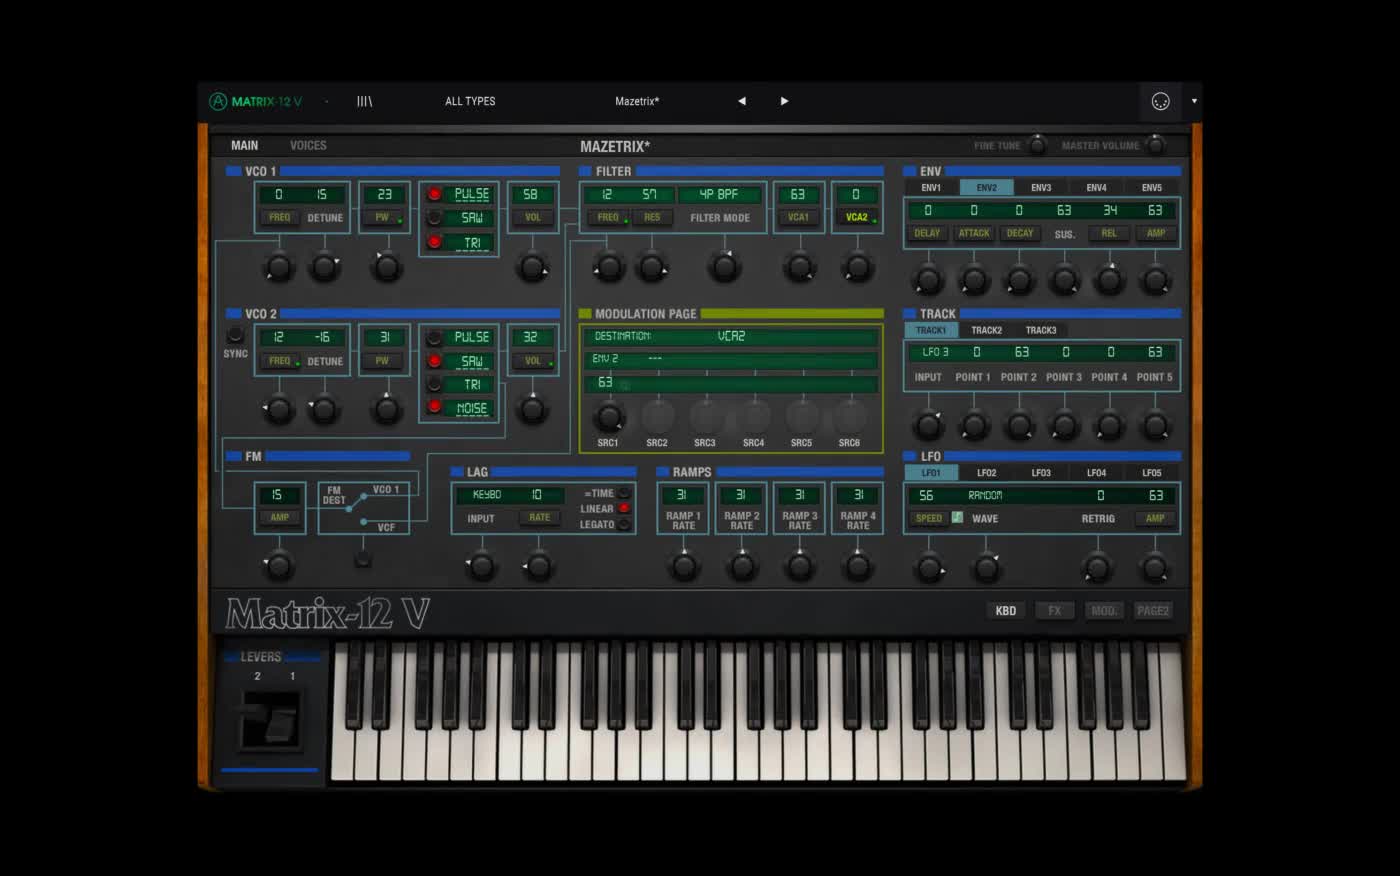Open the MIDI controller settings icon
Screen dimensions: 1400x876
click(1160, 101)
